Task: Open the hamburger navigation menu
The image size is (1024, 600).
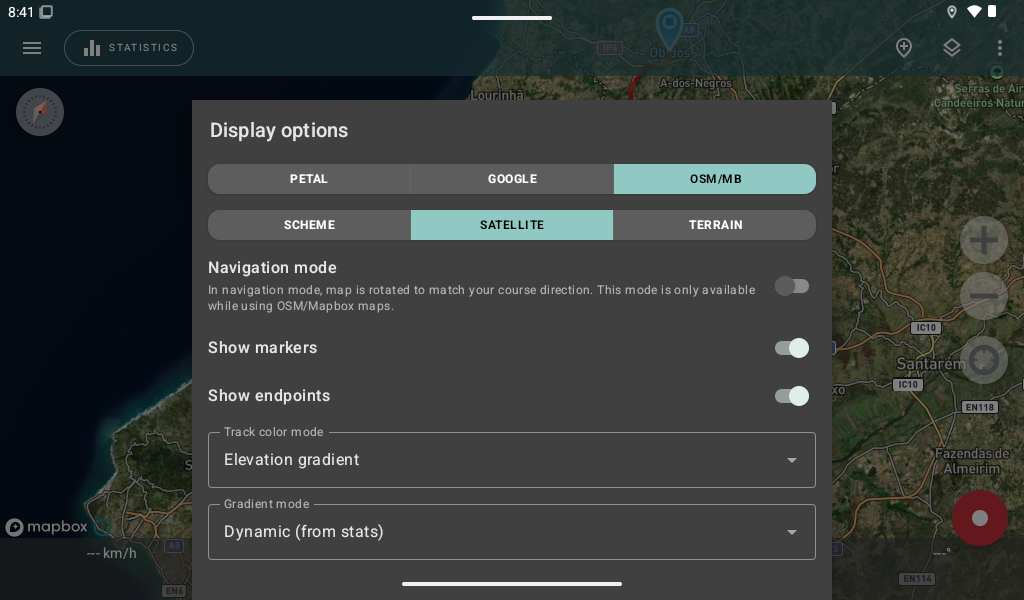Action: pos(32,48)
